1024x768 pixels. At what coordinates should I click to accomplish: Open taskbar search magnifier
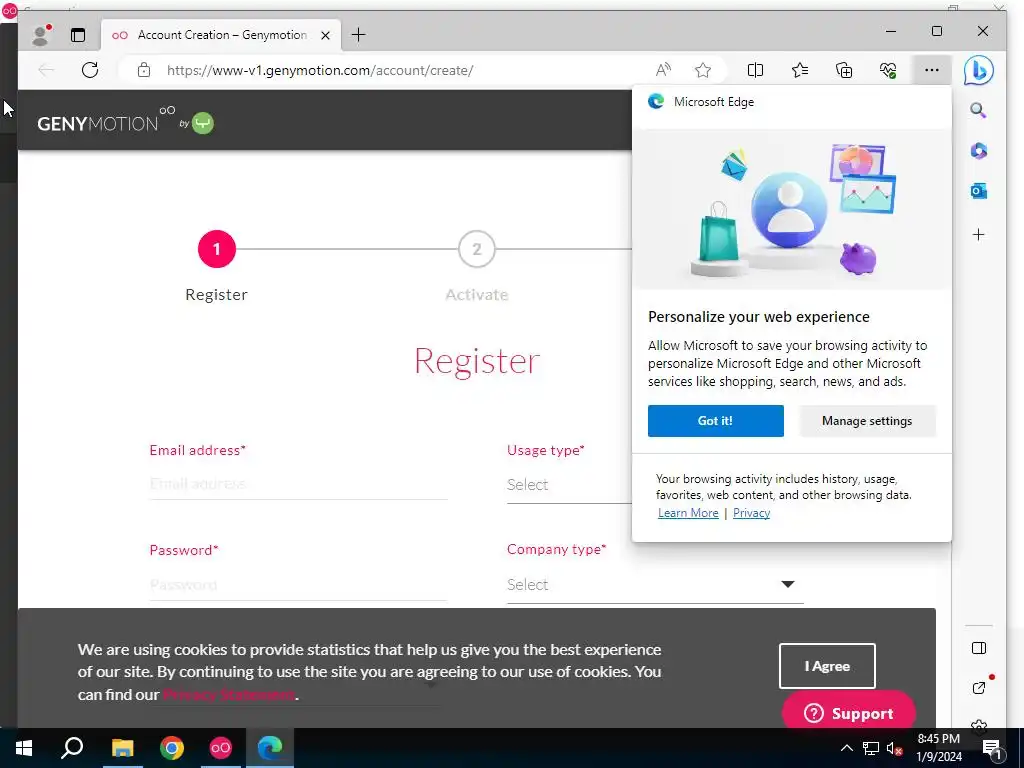[72, 748]
